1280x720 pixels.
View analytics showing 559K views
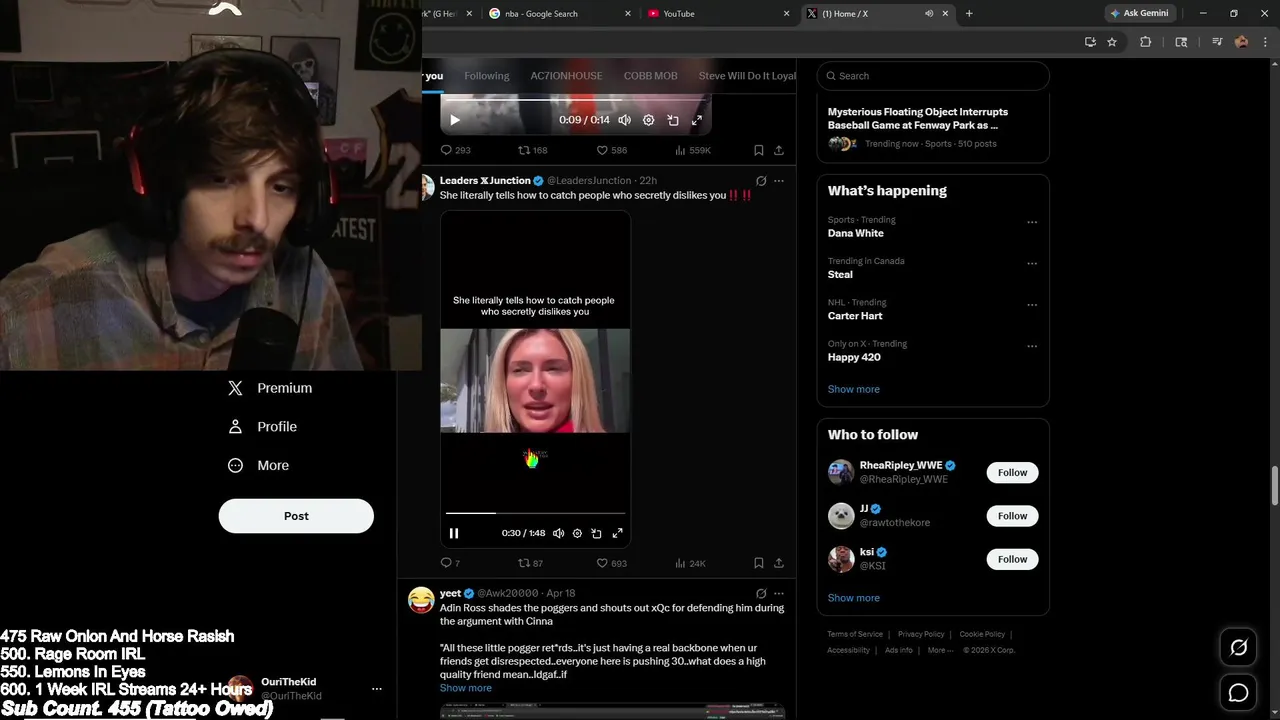693,150
